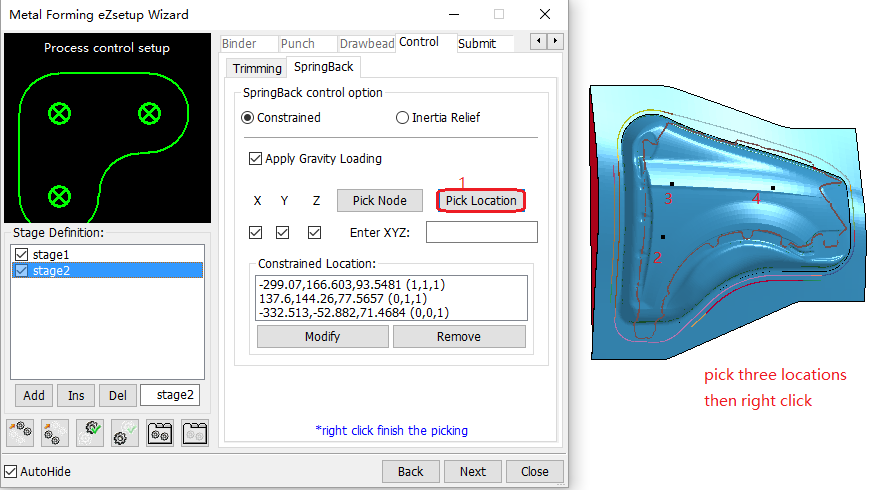Select the SpringBack sub-tab
Screen dimensions: 871x490
[x=323, y=67]
